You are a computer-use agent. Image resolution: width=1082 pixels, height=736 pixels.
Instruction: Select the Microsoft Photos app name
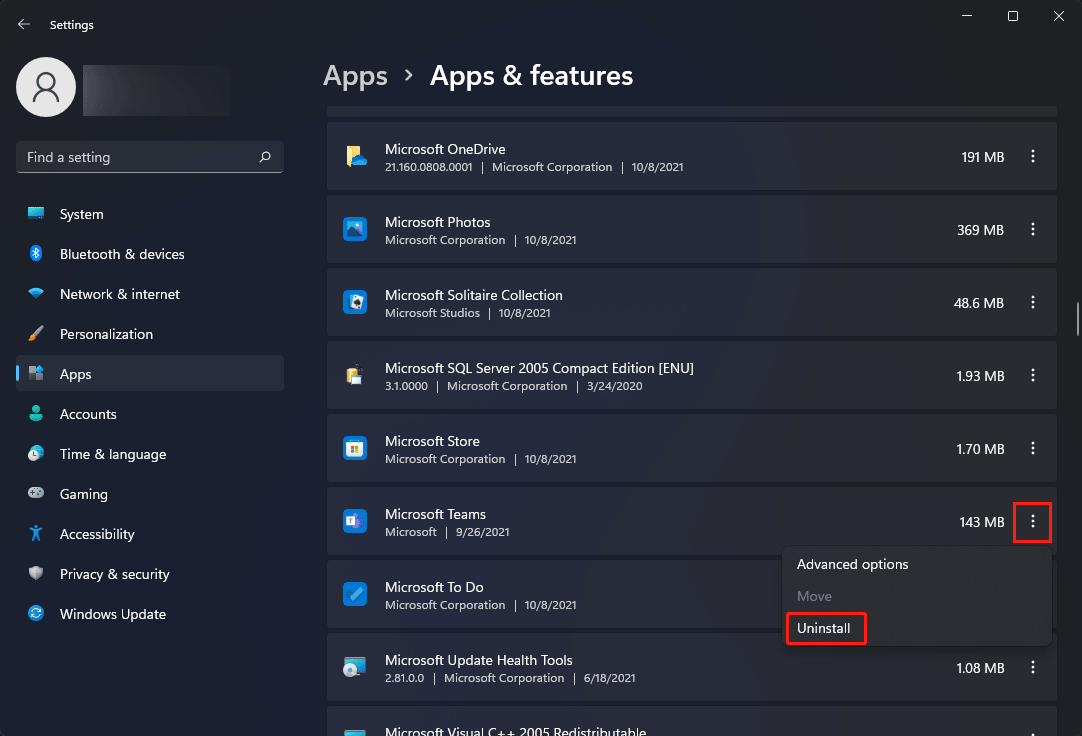(437, 222)
